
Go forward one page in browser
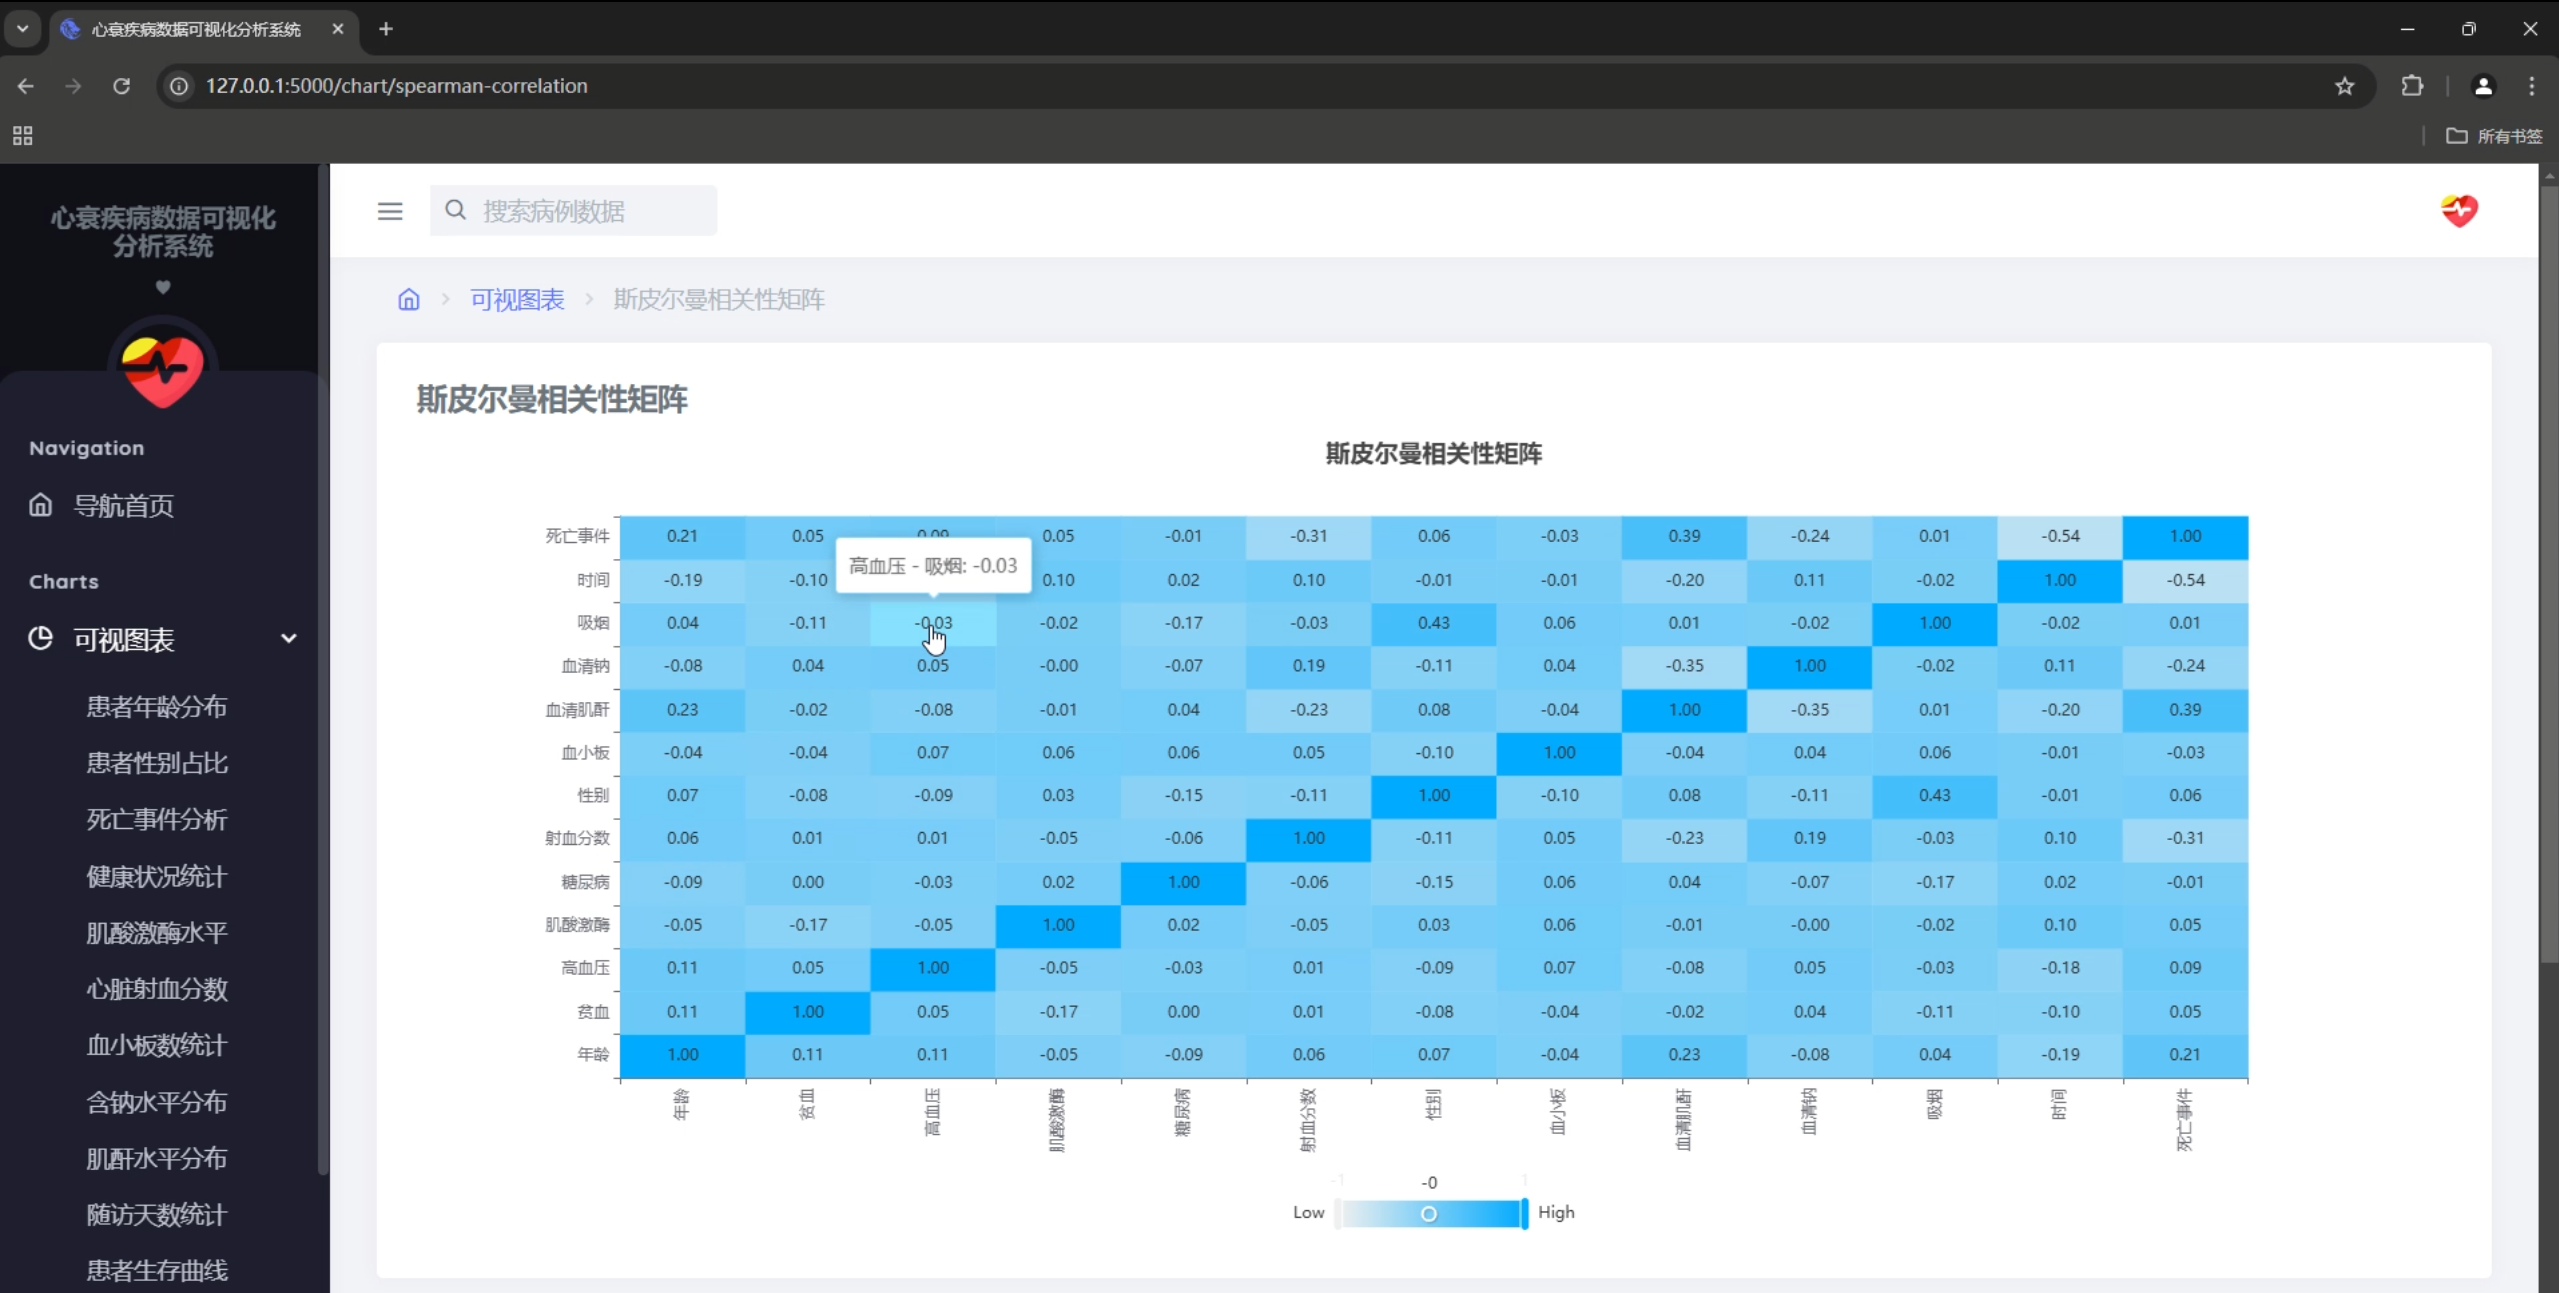tap(73, 86)
